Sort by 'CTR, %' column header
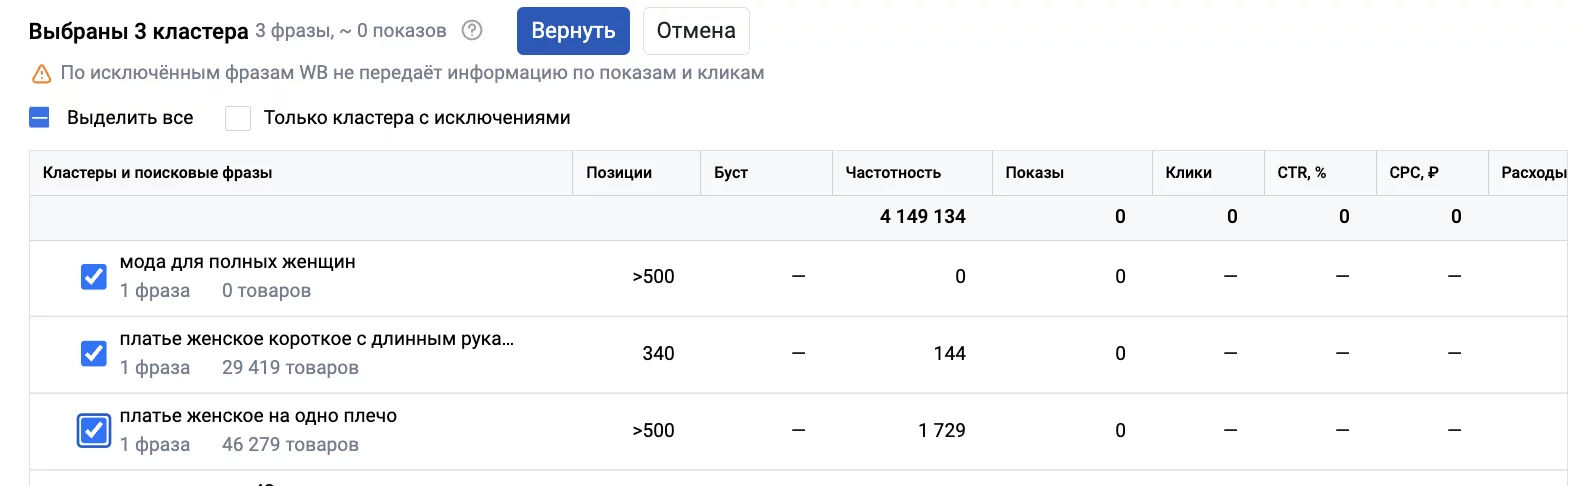The height and width of the screenshot is (486, 1588). pyautogui.click(x=1302, y=173)
